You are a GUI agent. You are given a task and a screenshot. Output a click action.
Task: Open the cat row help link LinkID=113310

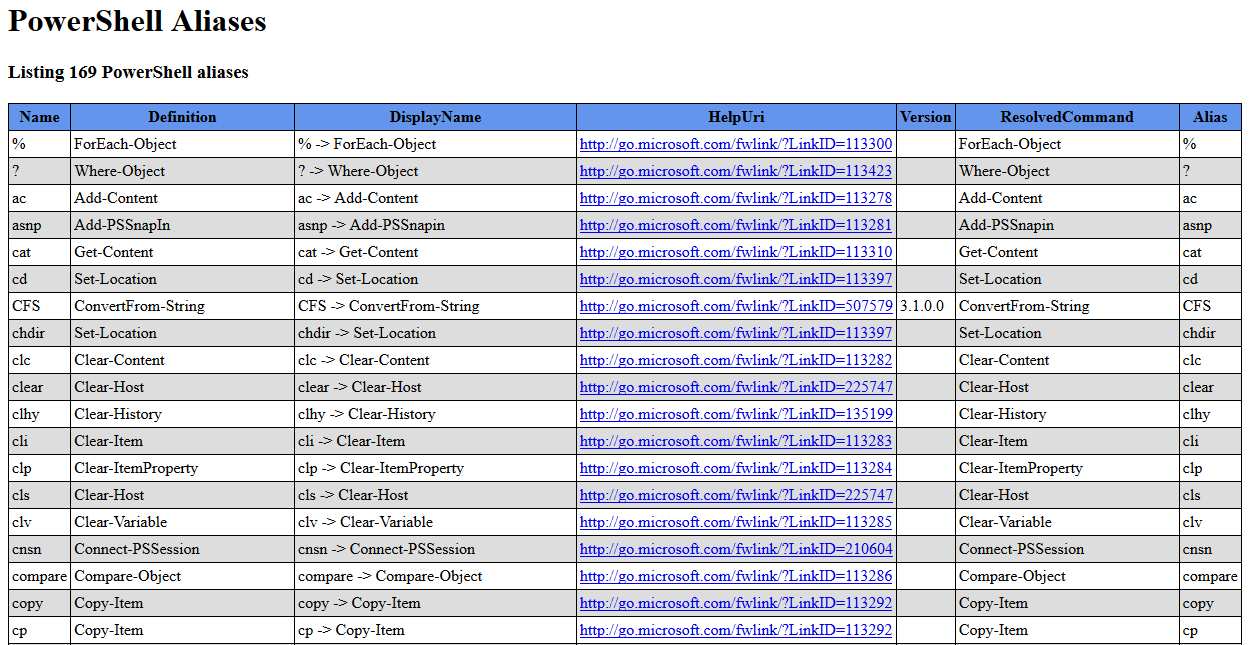(x=736, y=252)
